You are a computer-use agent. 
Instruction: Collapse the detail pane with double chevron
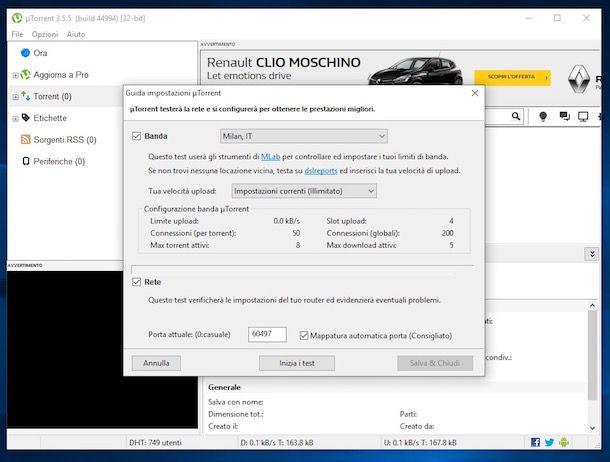click(592, 254)
